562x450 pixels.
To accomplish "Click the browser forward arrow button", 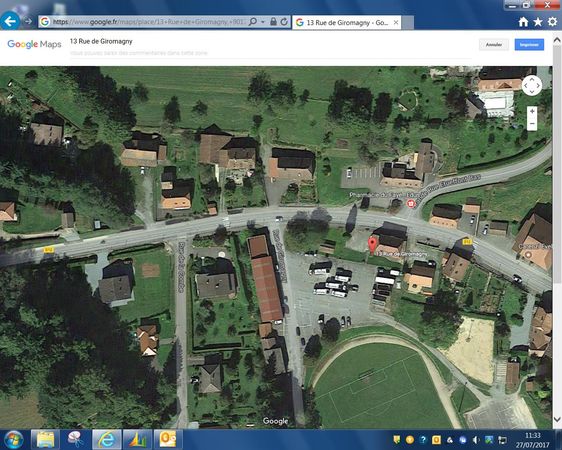I will pyautogui.click(x=28, y=21).
